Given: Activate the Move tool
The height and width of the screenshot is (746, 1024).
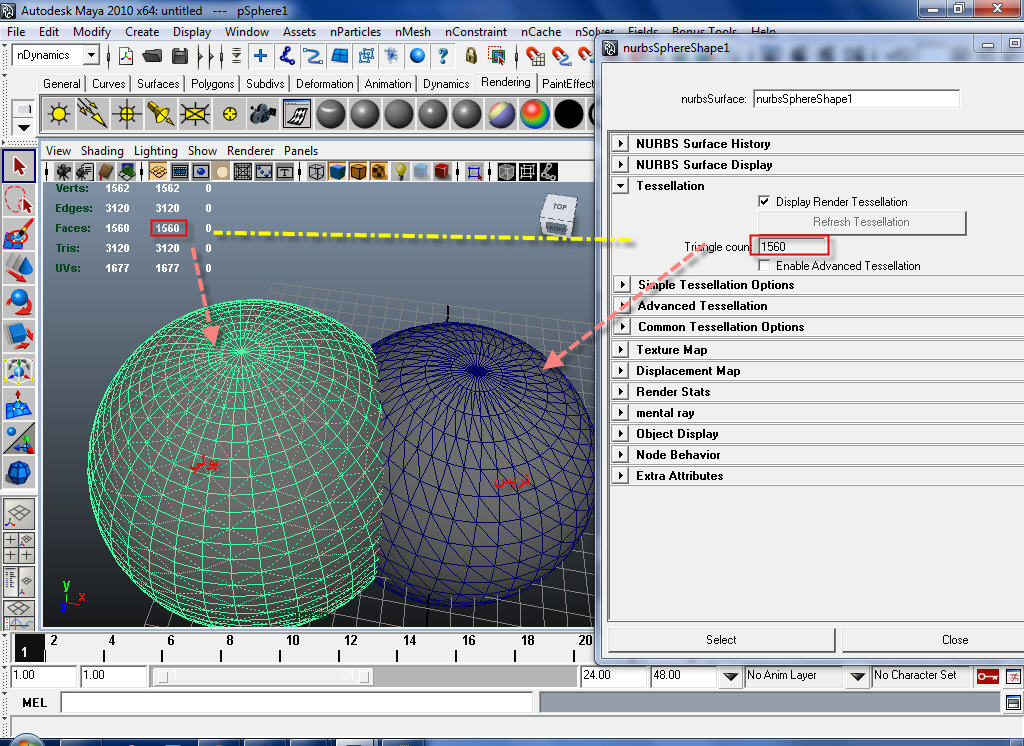Looking at the screenshot, I should click(19, 268).
